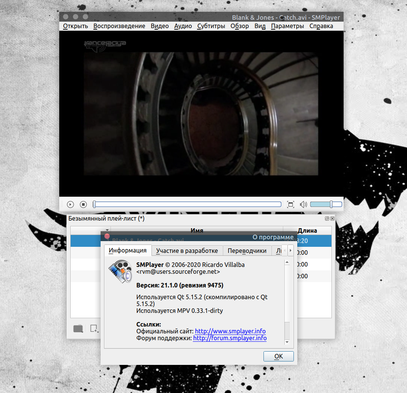Click the Используется MPV 0.33.1-dirty text
This screenshot has width=407, height=393.
[x=179, y=311]
